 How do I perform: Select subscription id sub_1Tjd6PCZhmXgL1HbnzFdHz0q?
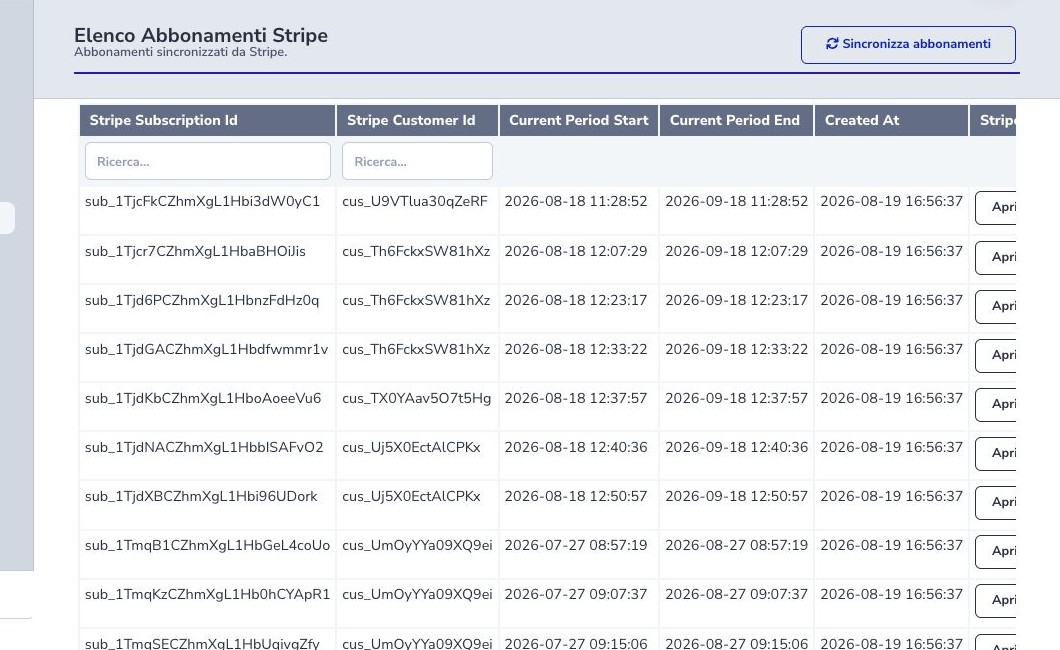[202, 301]
